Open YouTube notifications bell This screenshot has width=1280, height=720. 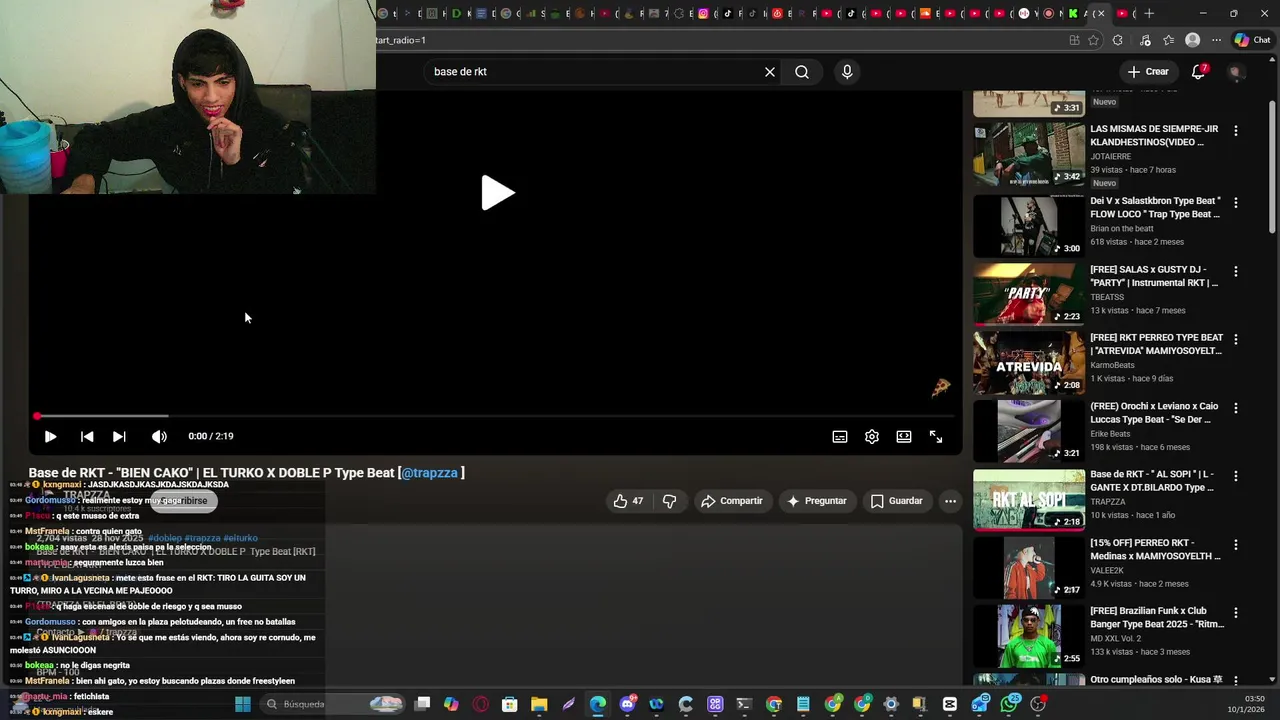[x=1198, y=72]
